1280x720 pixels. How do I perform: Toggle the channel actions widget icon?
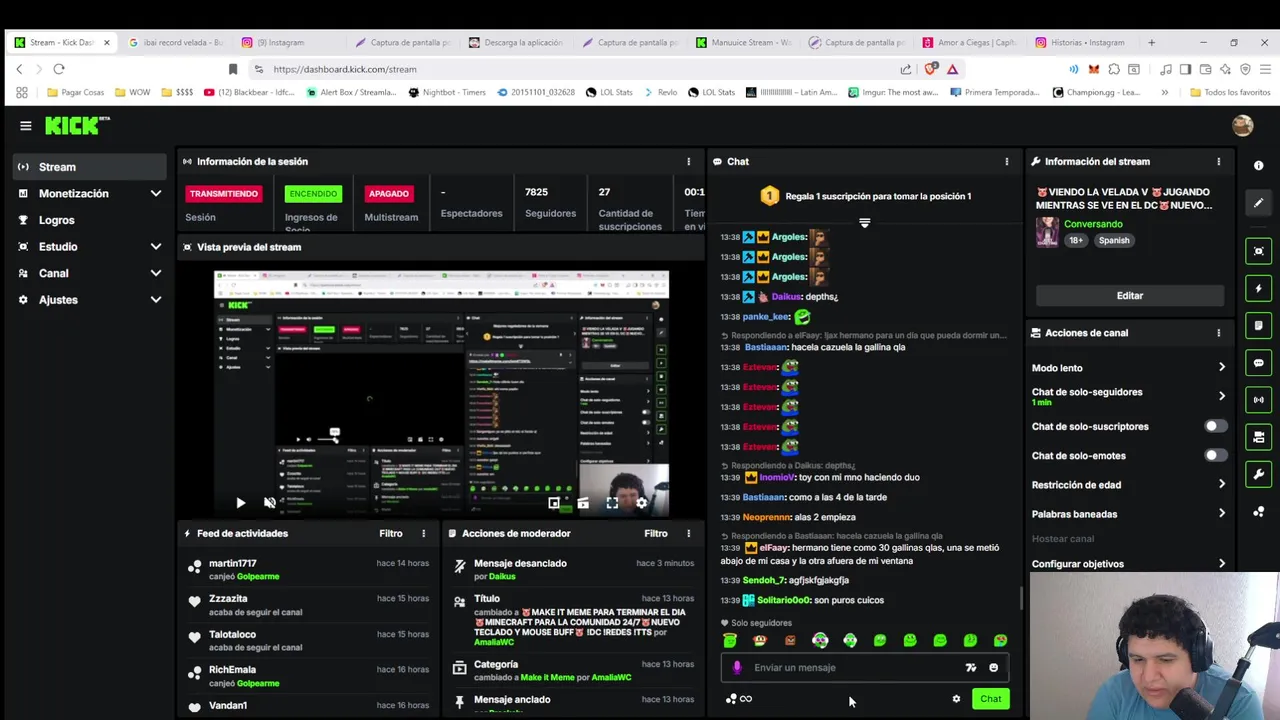tap(1259, 437)
